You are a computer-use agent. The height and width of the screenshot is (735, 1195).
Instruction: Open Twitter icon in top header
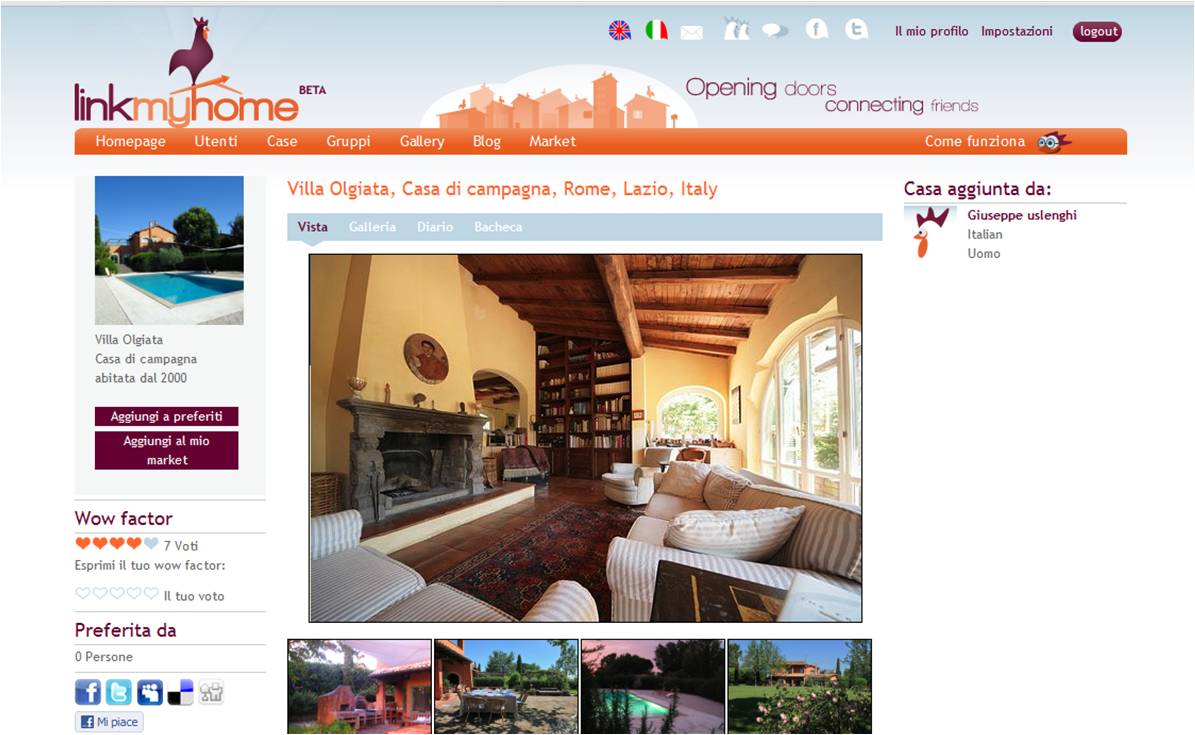click(x=857, y=29)
